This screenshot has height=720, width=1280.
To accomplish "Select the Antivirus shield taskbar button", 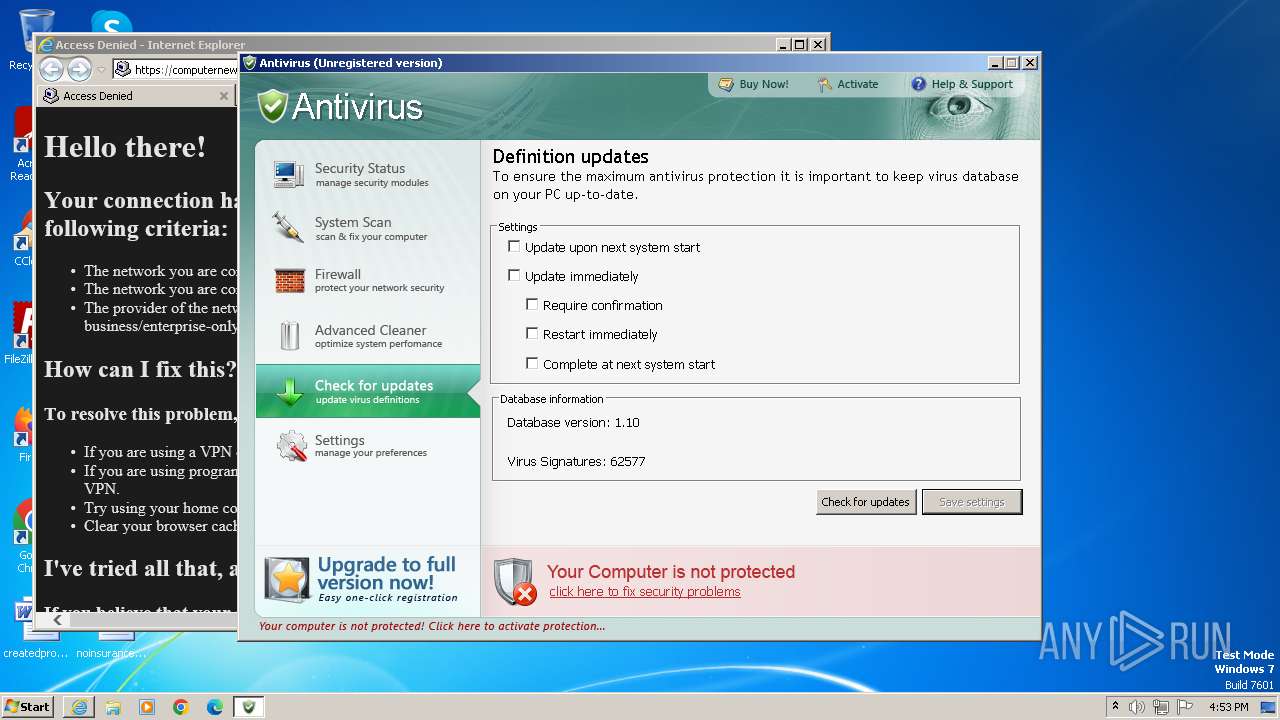I will (x=249, y=707).
